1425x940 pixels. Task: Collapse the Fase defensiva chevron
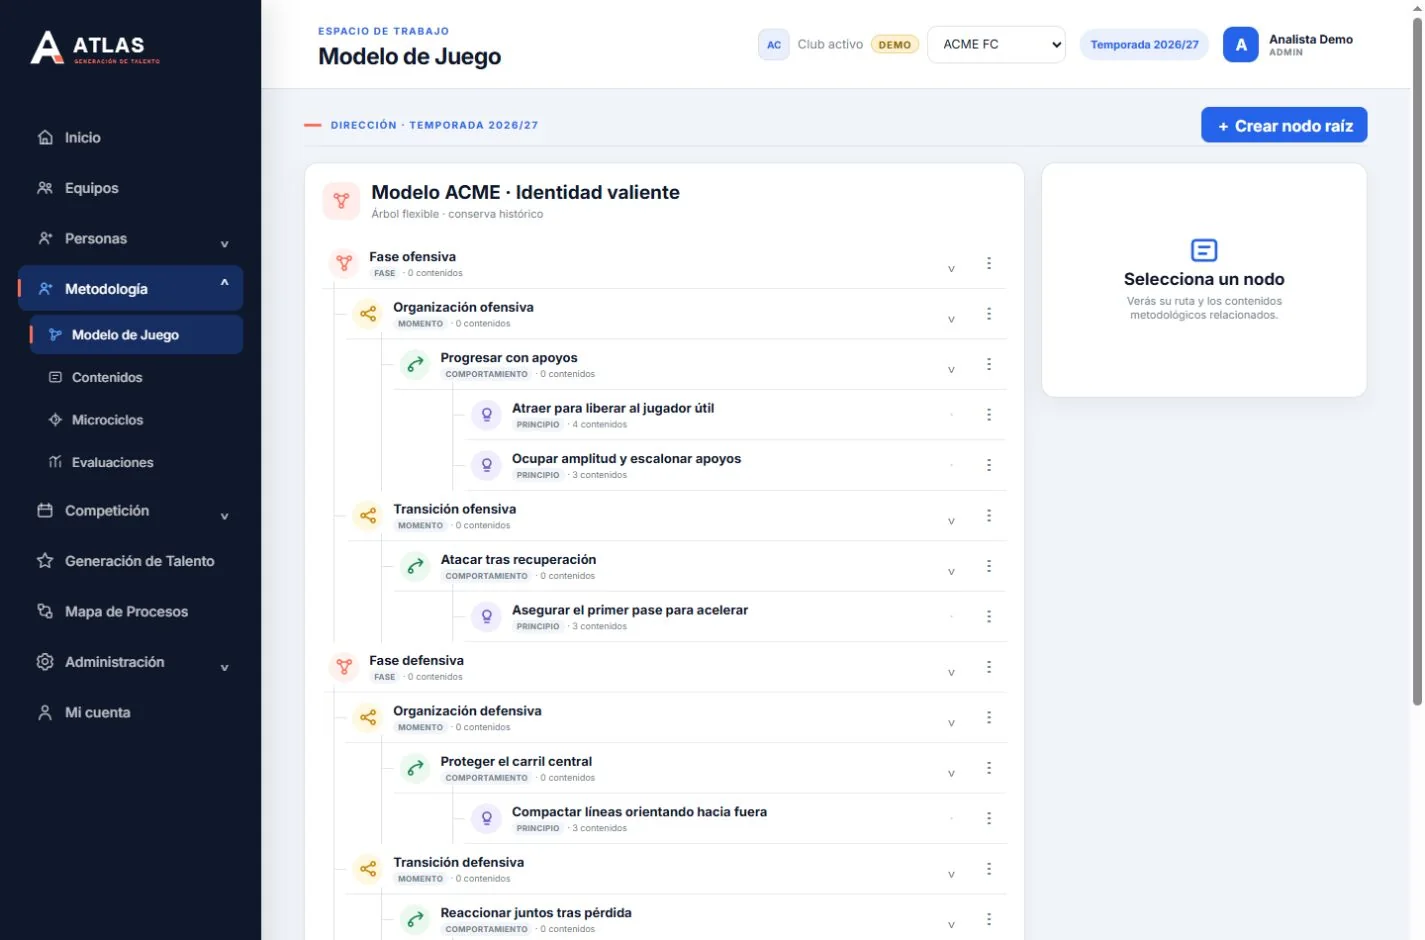point(951,673)
